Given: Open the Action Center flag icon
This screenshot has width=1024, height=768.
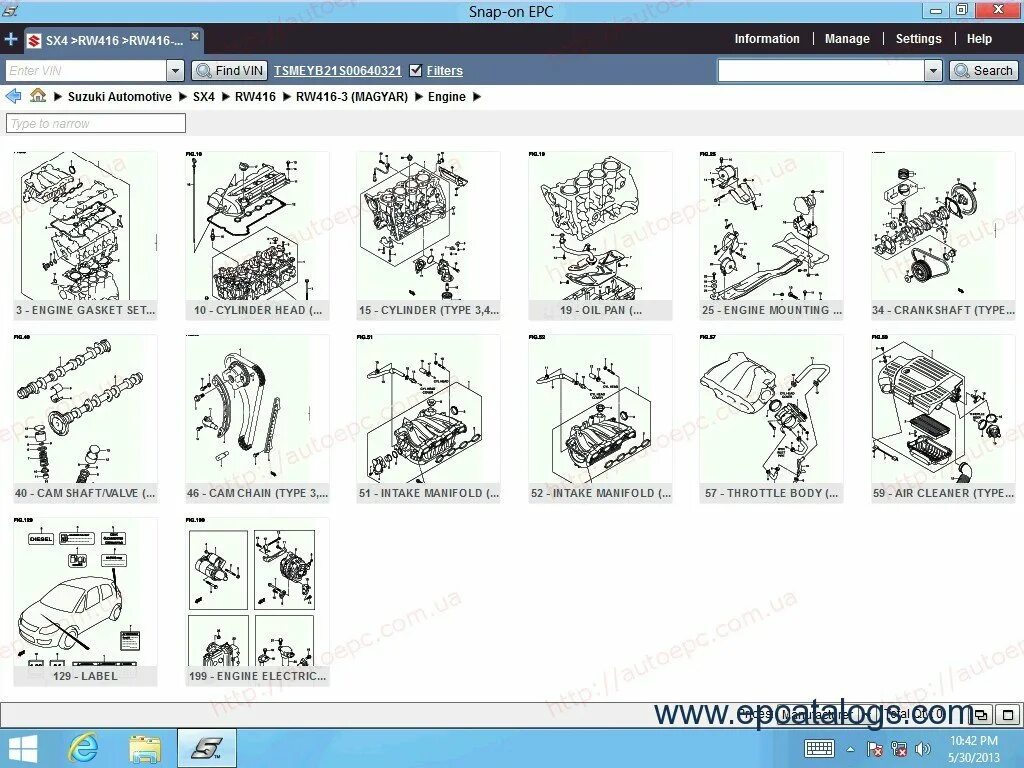Looking at the screenshot, I should tap(874, 749).
